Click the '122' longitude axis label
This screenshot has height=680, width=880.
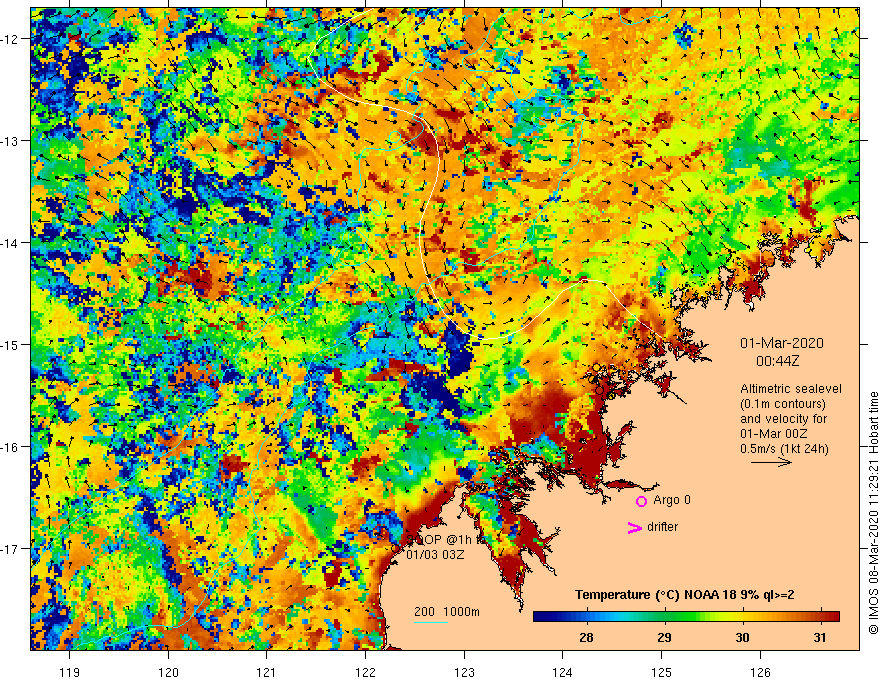(365, 672)
